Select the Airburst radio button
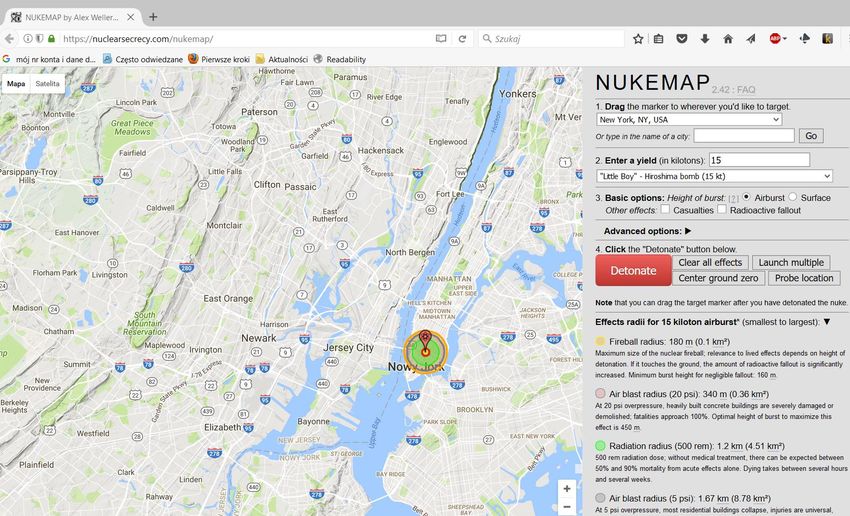This screenshot has width=850, height=516. click(x=746, y=197)
